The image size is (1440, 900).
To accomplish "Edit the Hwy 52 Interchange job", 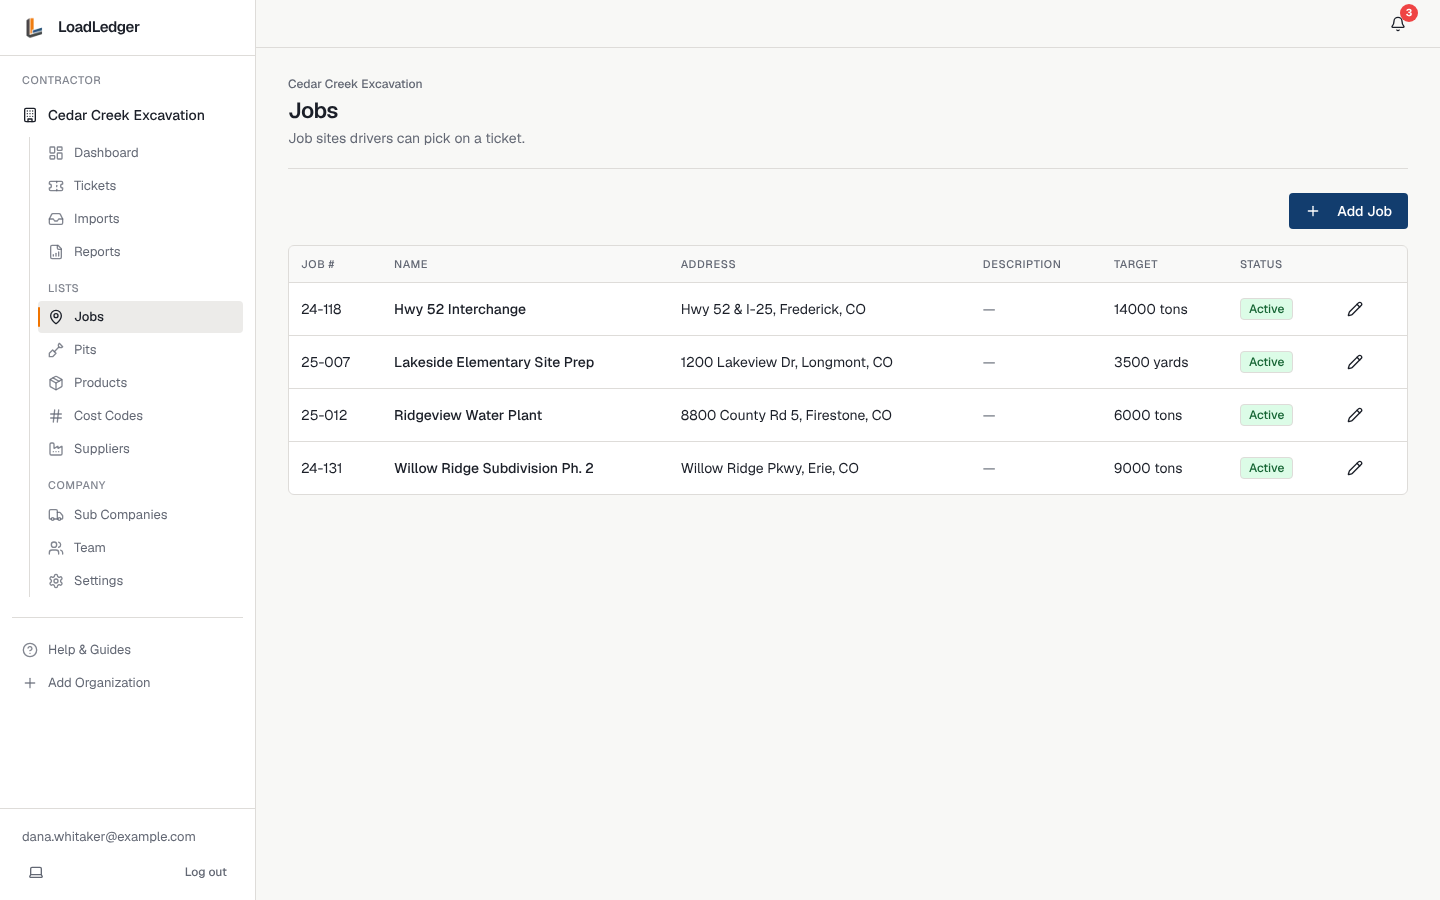I will tap(1355, 309).
